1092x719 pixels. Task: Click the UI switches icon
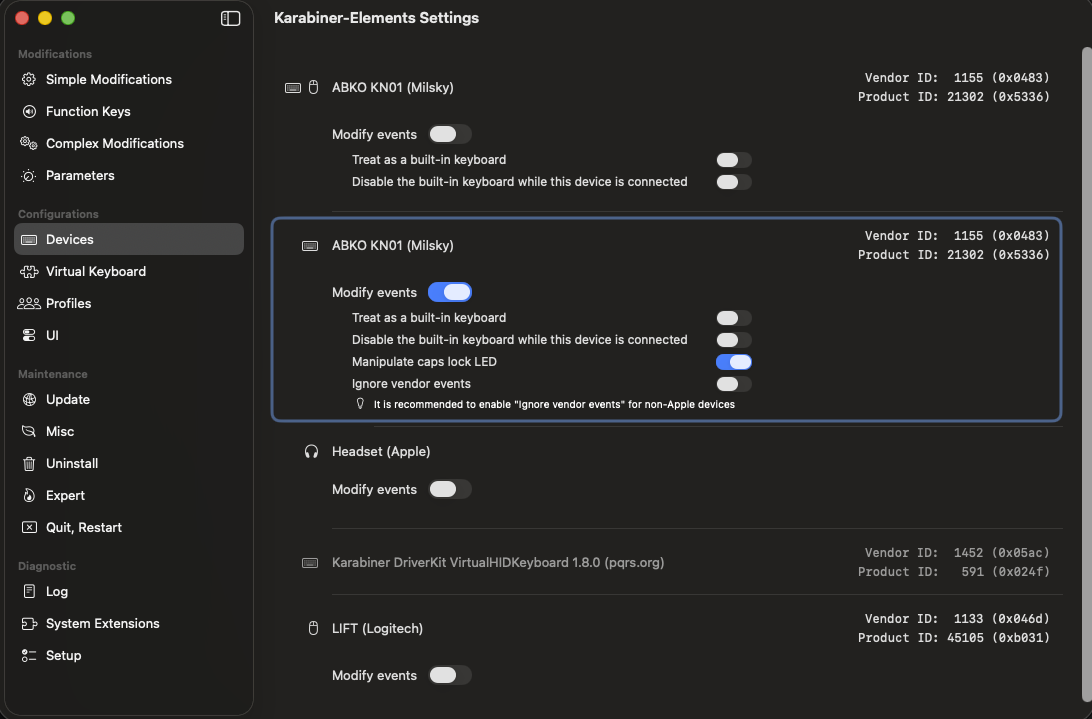click(29, 336)
